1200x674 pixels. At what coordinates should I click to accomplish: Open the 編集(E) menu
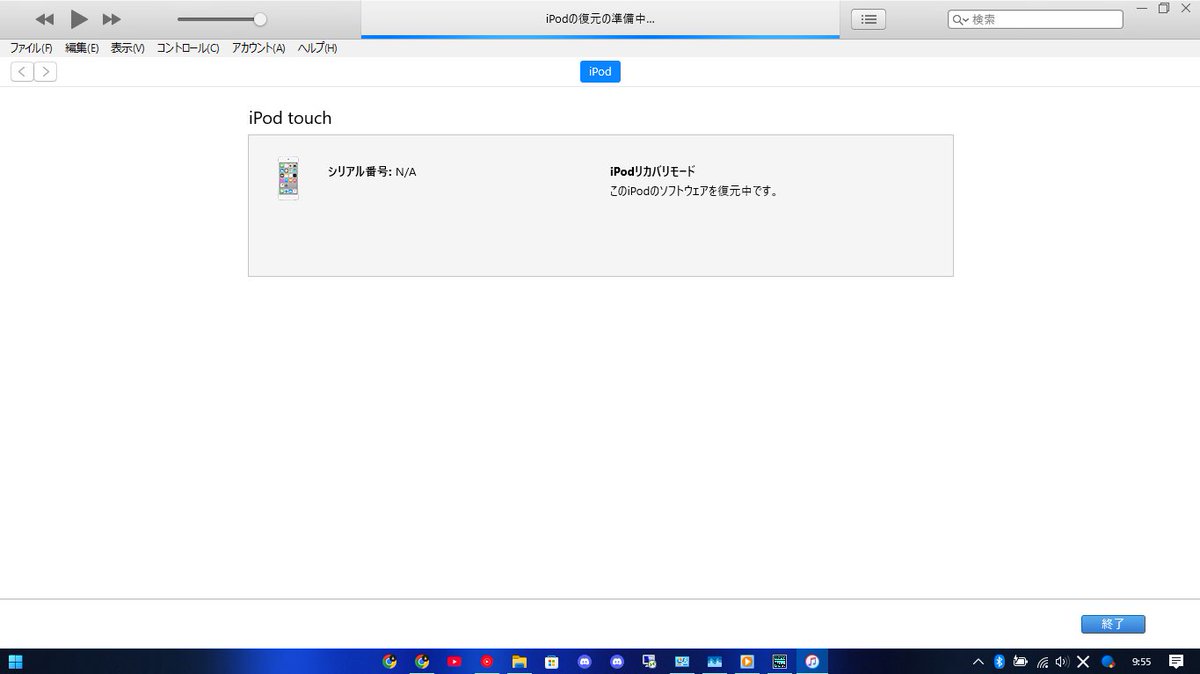pos(82,48)
